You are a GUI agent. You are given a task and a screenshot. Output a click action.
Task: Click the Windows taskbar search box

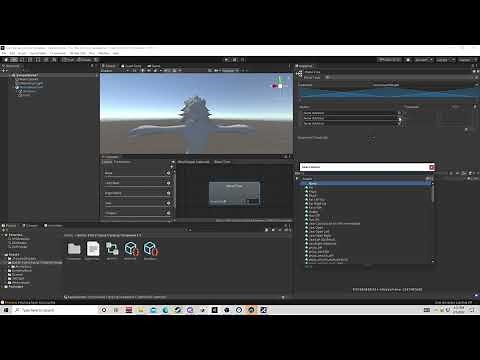(55, 310)
